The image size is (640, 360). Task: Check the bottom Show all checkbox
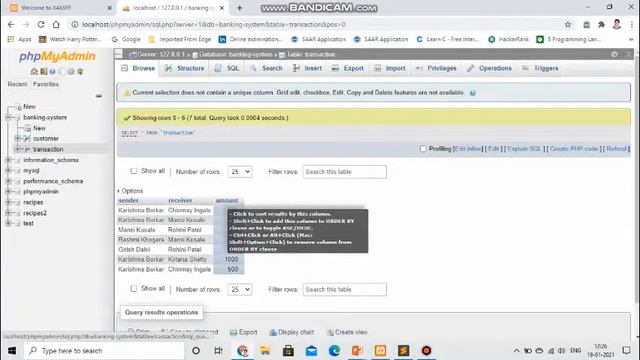133,289
